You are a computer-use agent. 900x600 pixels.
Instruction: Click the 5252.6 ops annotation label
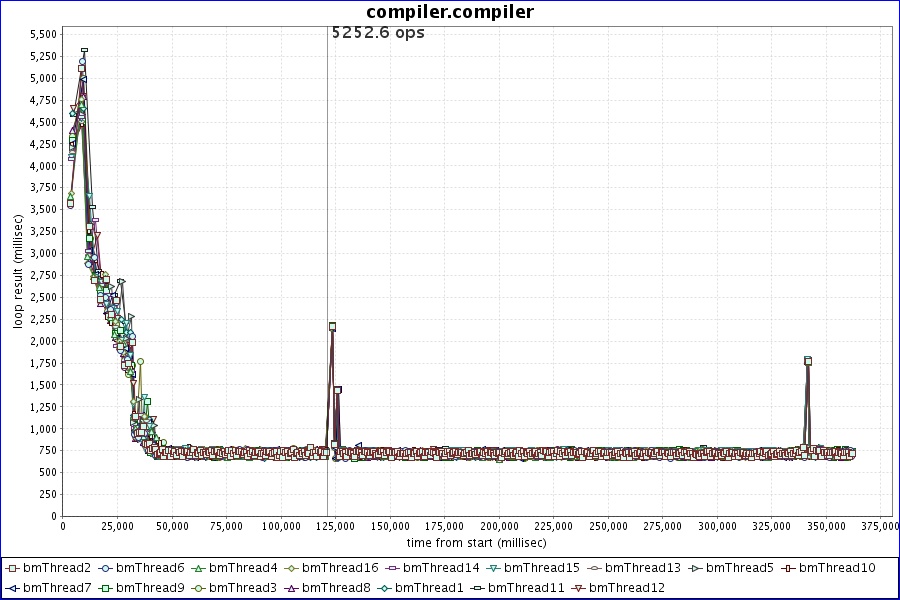(378, 32)
